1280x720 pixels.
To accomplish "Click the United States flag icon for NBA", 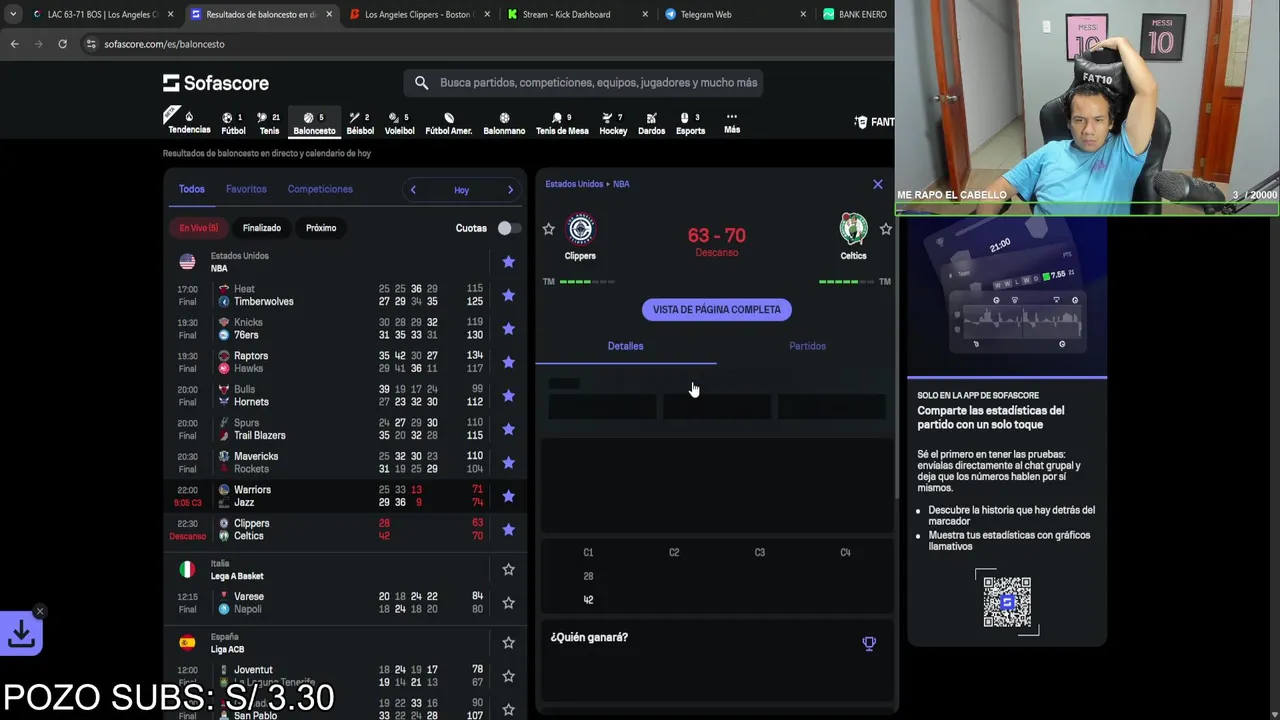I will click(x=187, y=262).
